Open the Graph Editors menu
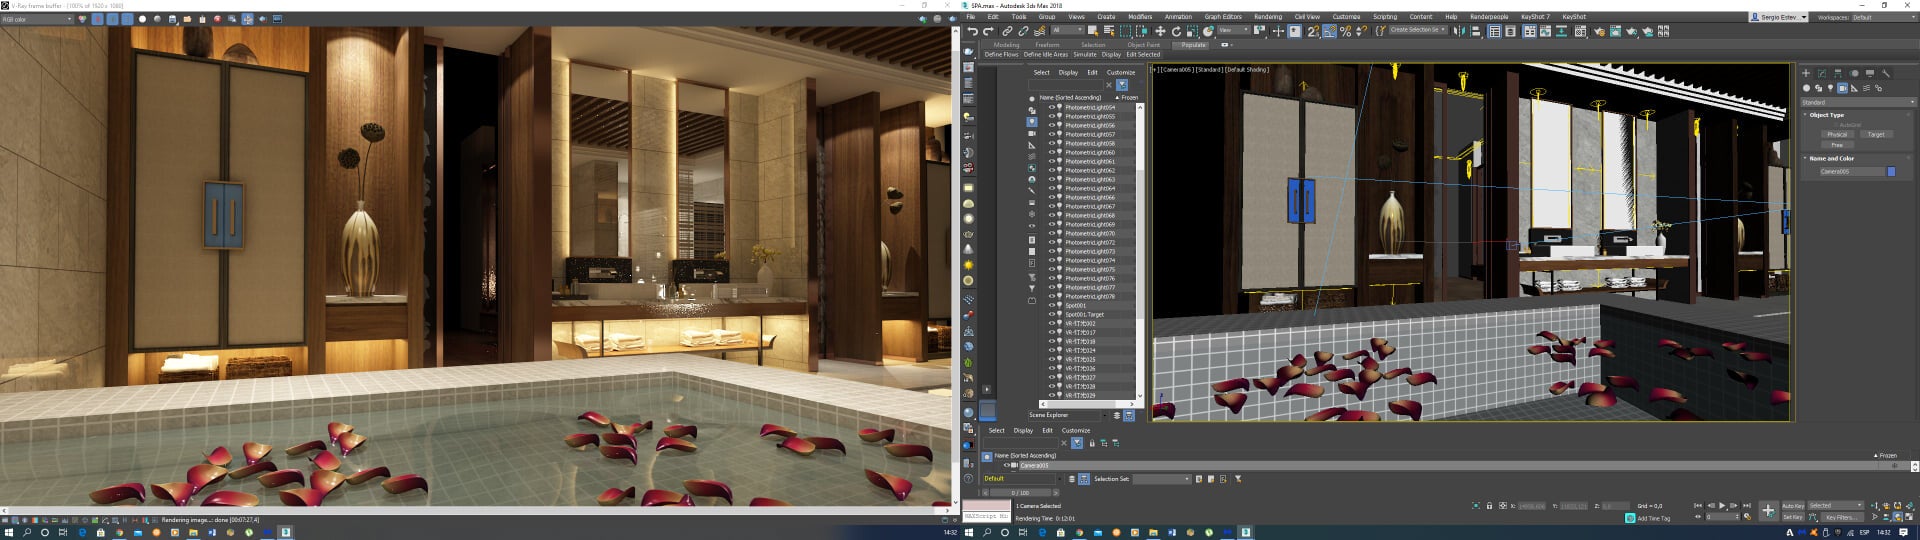Viewport: 1920px width, 540px height. [x=1222, y=17]
